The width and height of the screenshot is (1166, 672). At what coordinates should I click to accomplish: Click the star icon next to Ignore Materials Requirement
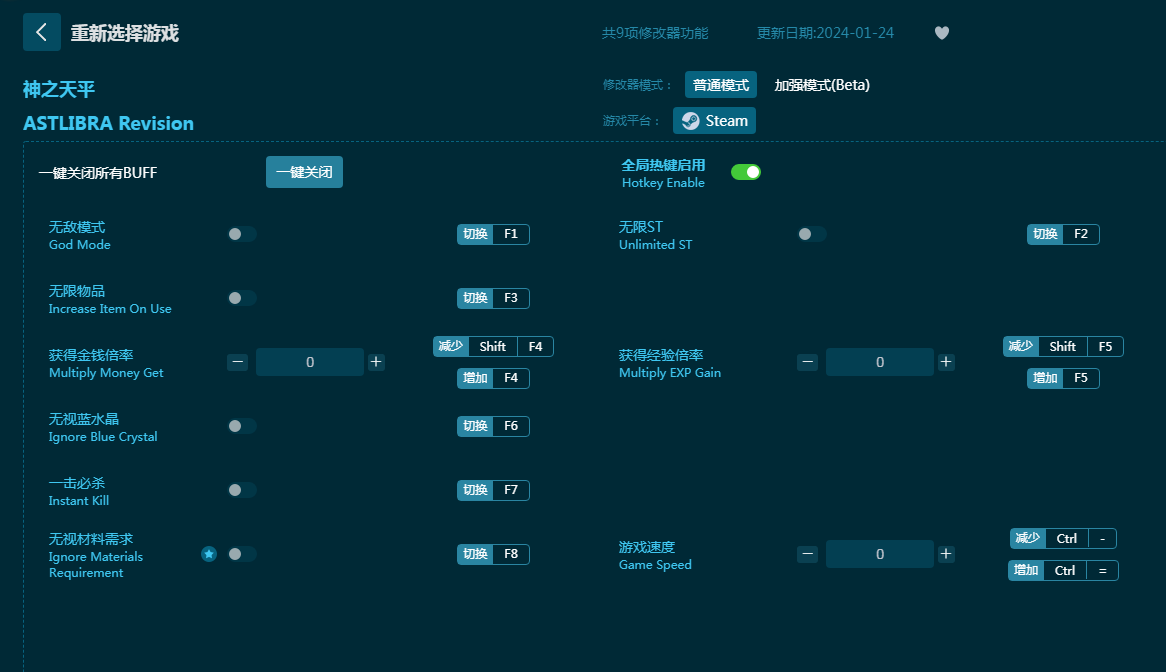pyautogui.click(x=209, y=554)
